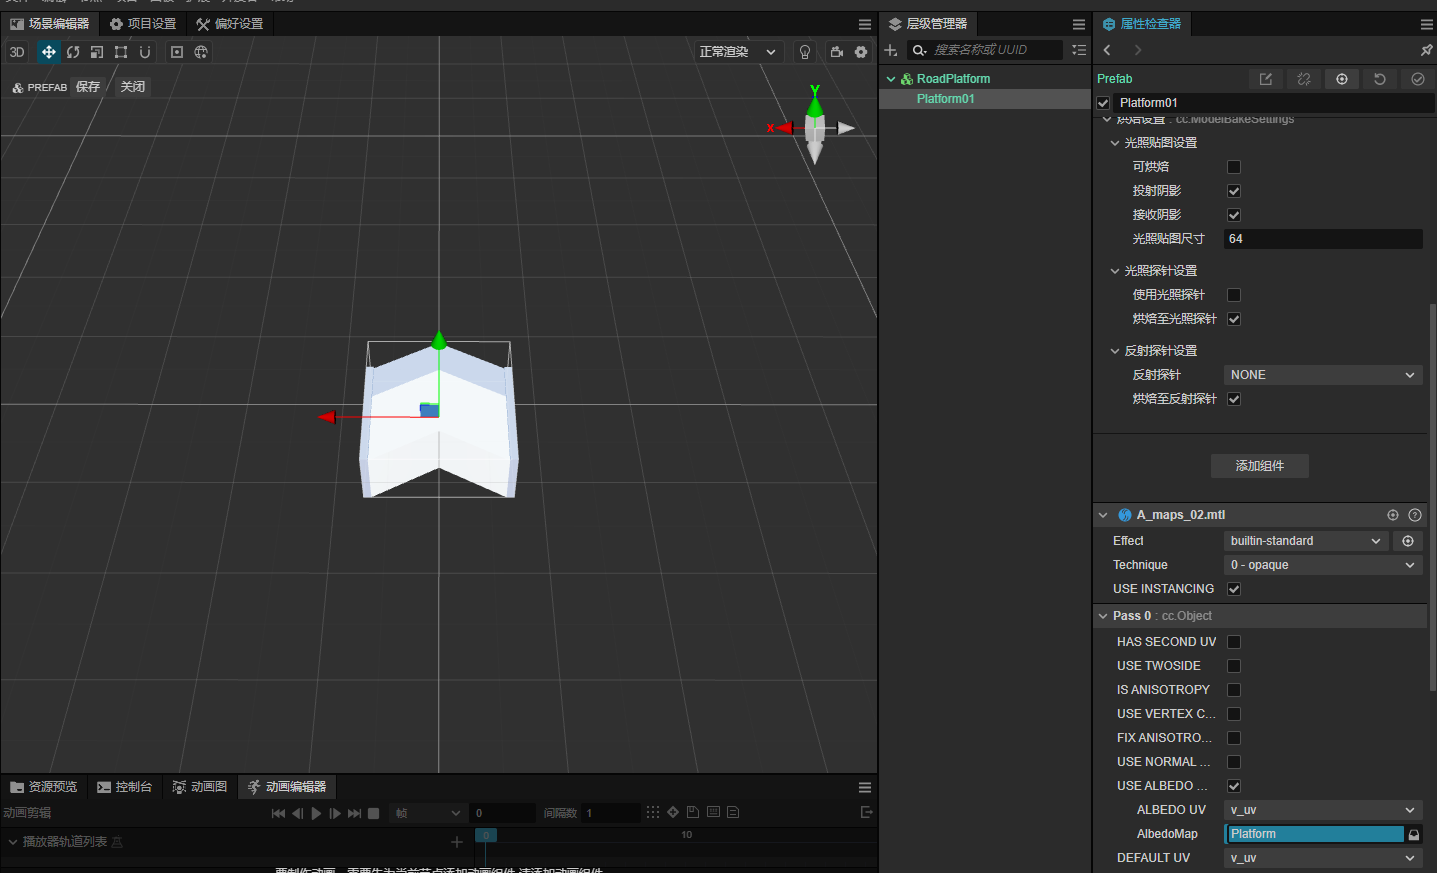This screenshot has width=1437, height=873.
Task: Enable the HAS SECOND UV checkbox
Action: tap(1234, 642)
